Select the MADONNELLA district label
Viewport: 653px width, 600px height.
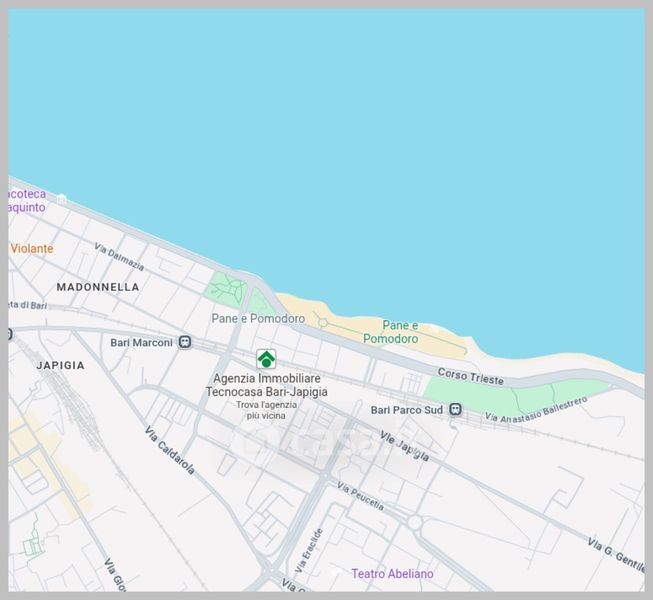(x=98, y=287)
